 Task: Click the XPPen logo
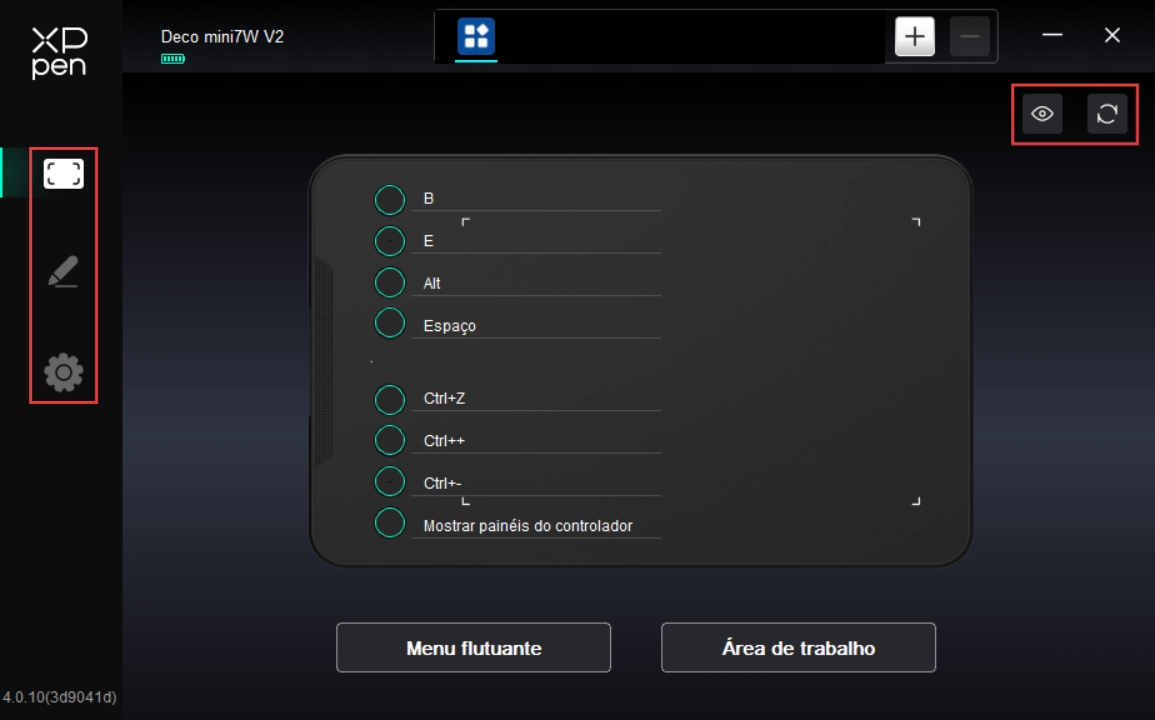[59, 52]
